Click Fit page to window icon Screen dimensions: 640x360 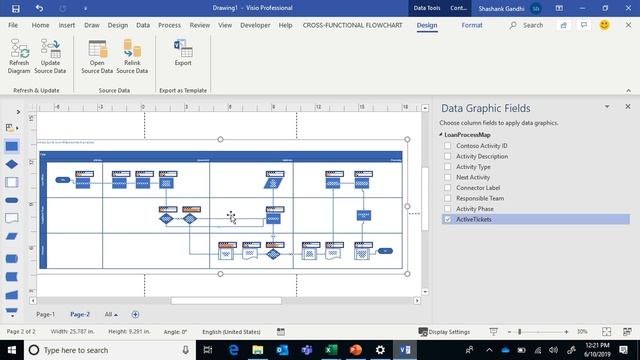pyautogui.click(x=607, y=332)
